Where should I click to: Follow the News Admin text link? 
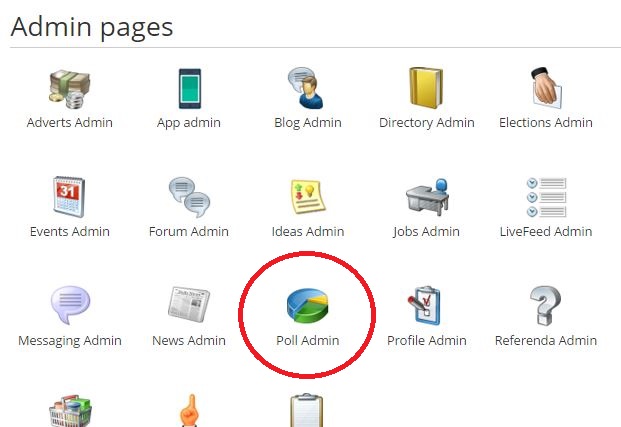pyautogui.click(x=189, y=340)
